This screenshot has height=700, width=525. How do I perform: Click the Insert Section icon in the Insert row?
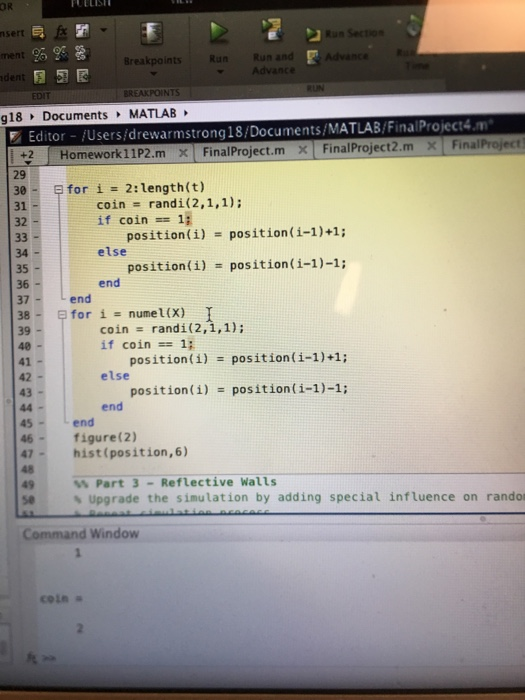pyautogui.click(x=38, y=32)
